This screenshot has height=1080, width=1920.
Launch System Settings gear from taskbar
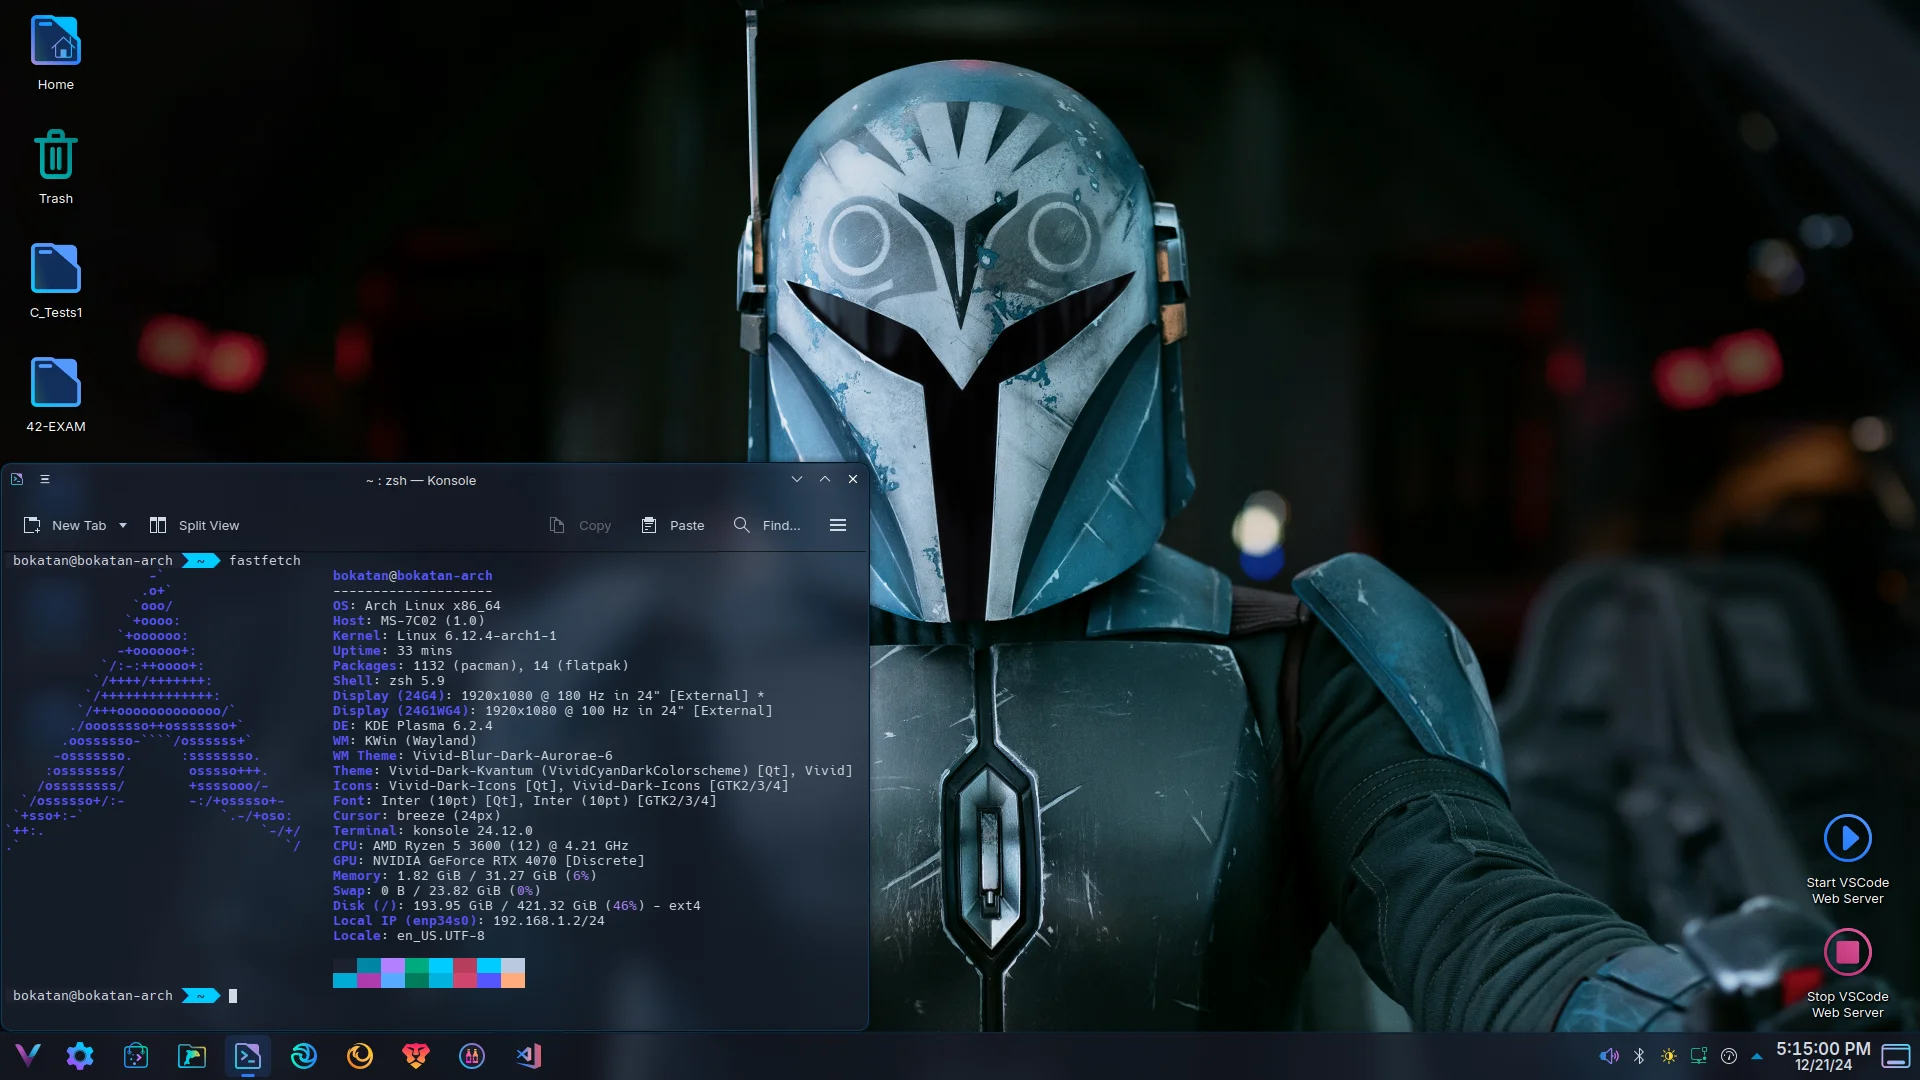click(80, 1055)
